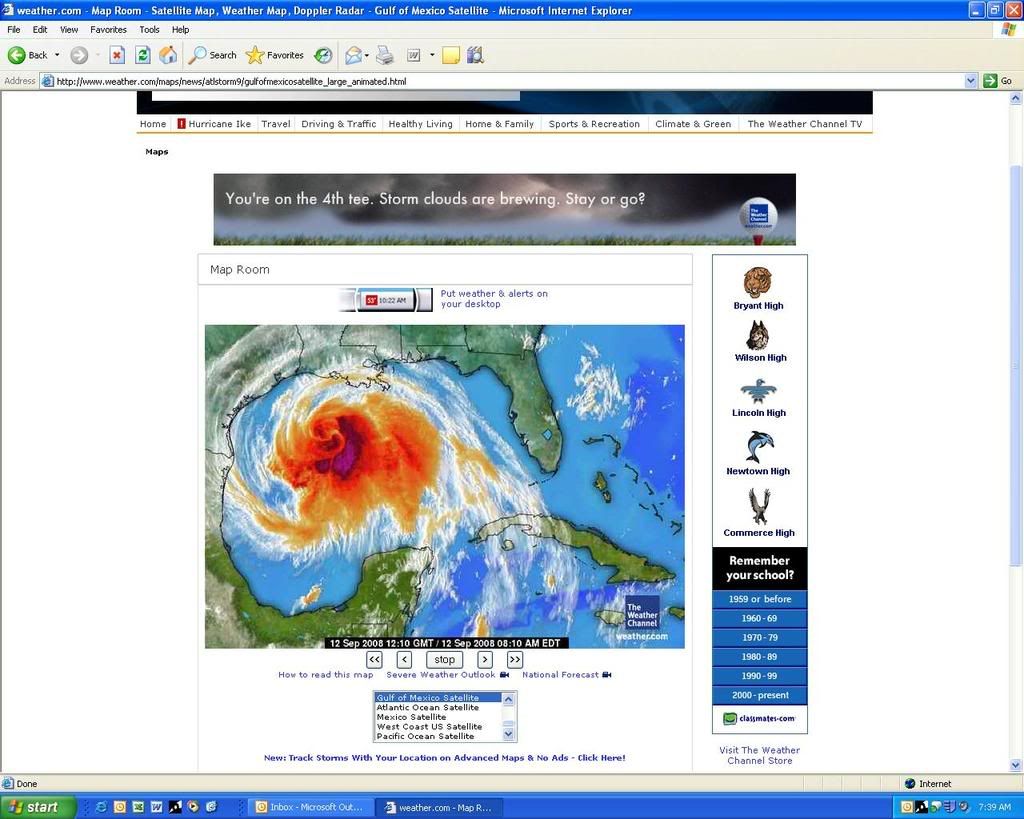
Task: Click the Newtown High dolphin mascot icon
Action: [x=758, y=447]
